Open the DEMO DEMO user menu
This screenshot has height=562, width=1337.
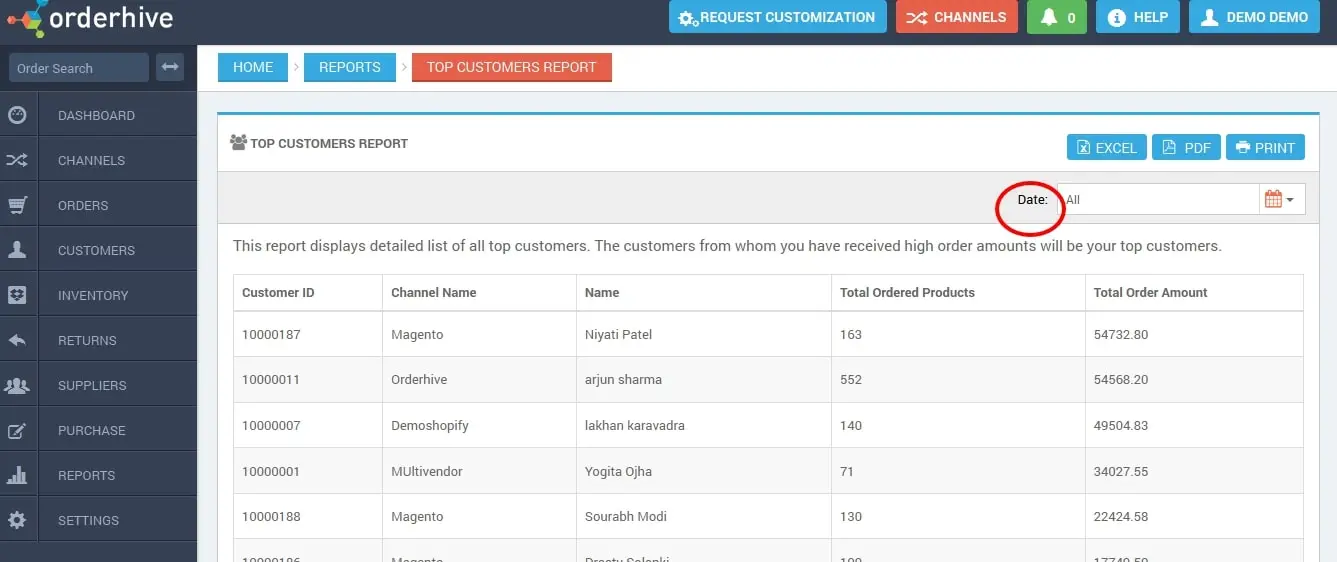(1254, 17)
